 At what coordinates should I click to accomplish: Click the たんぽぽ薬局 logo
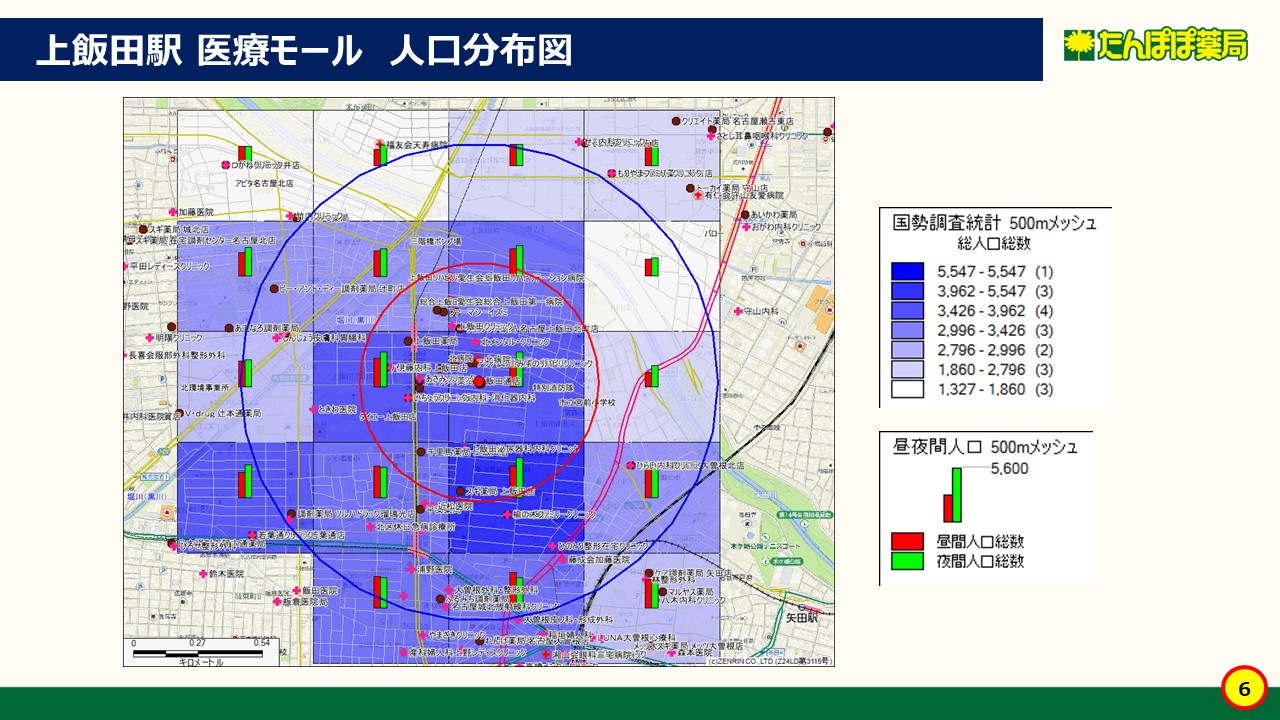click(x=1155, y=45)
